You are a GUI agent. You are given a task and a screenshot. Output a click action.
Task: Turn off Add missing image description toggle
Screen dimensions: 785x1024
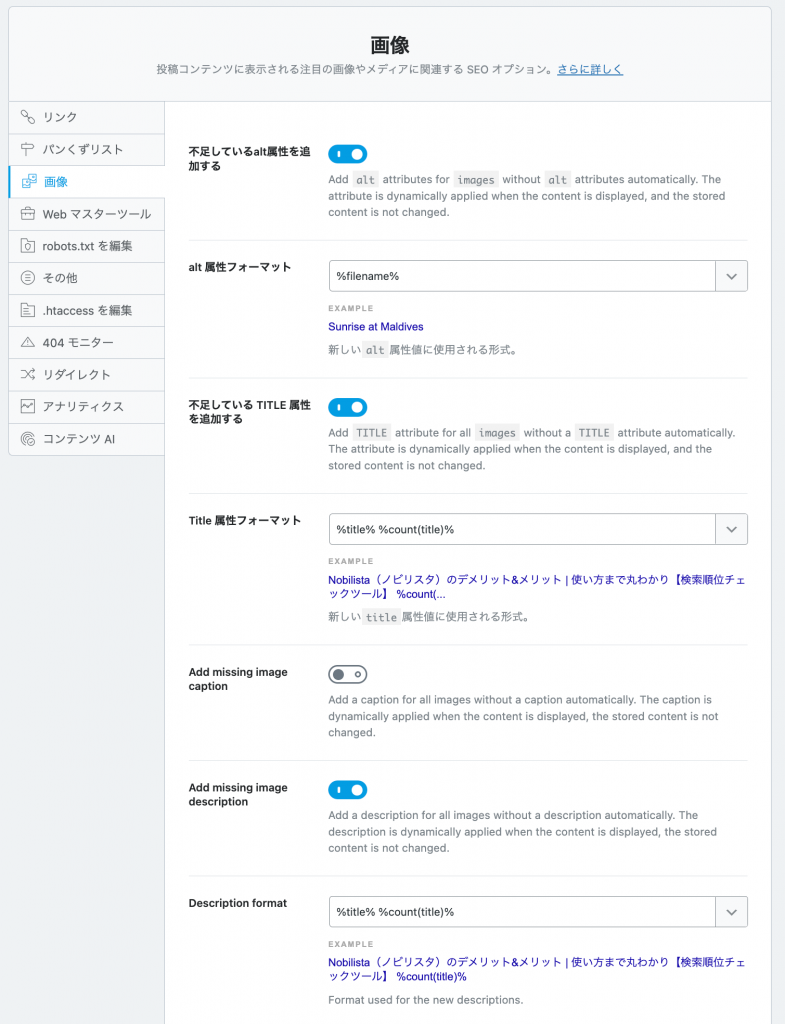point(347,790)
